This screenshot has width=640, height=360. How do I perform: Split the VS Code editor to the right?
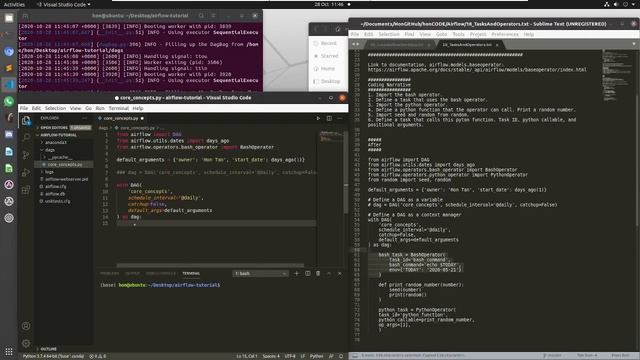coord(329,118)
